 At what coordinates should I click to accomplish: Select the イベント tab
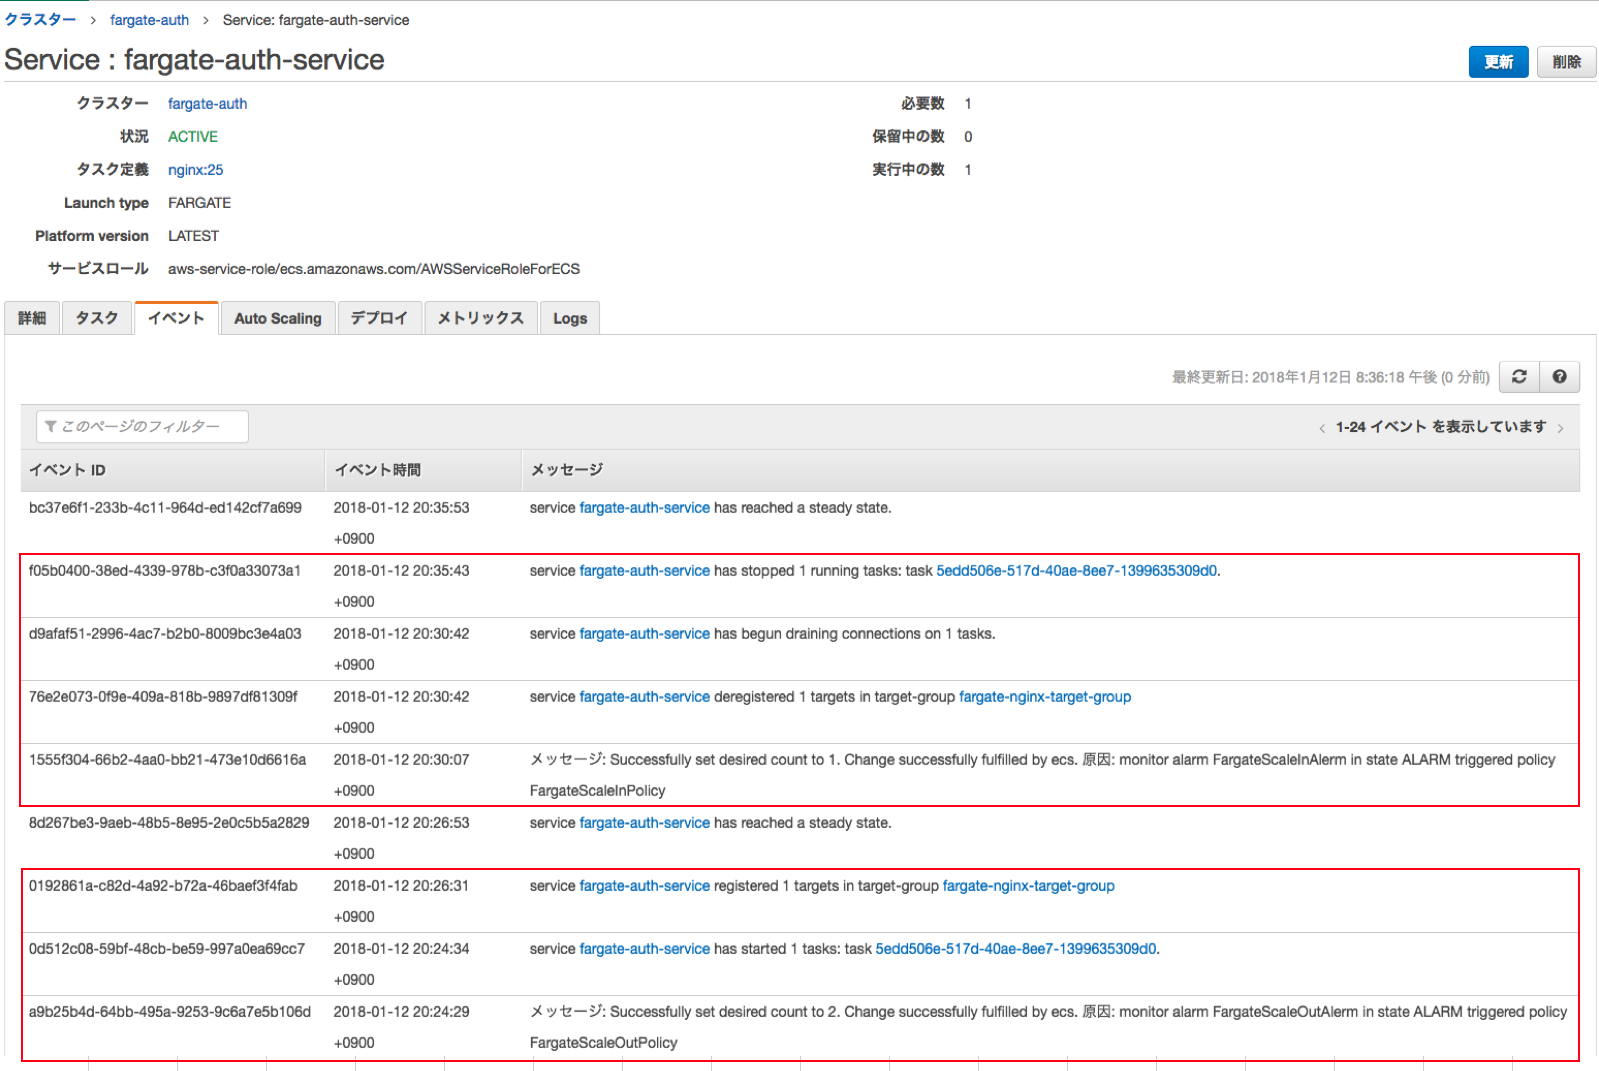pyautogui.click(x=177, y=318)
